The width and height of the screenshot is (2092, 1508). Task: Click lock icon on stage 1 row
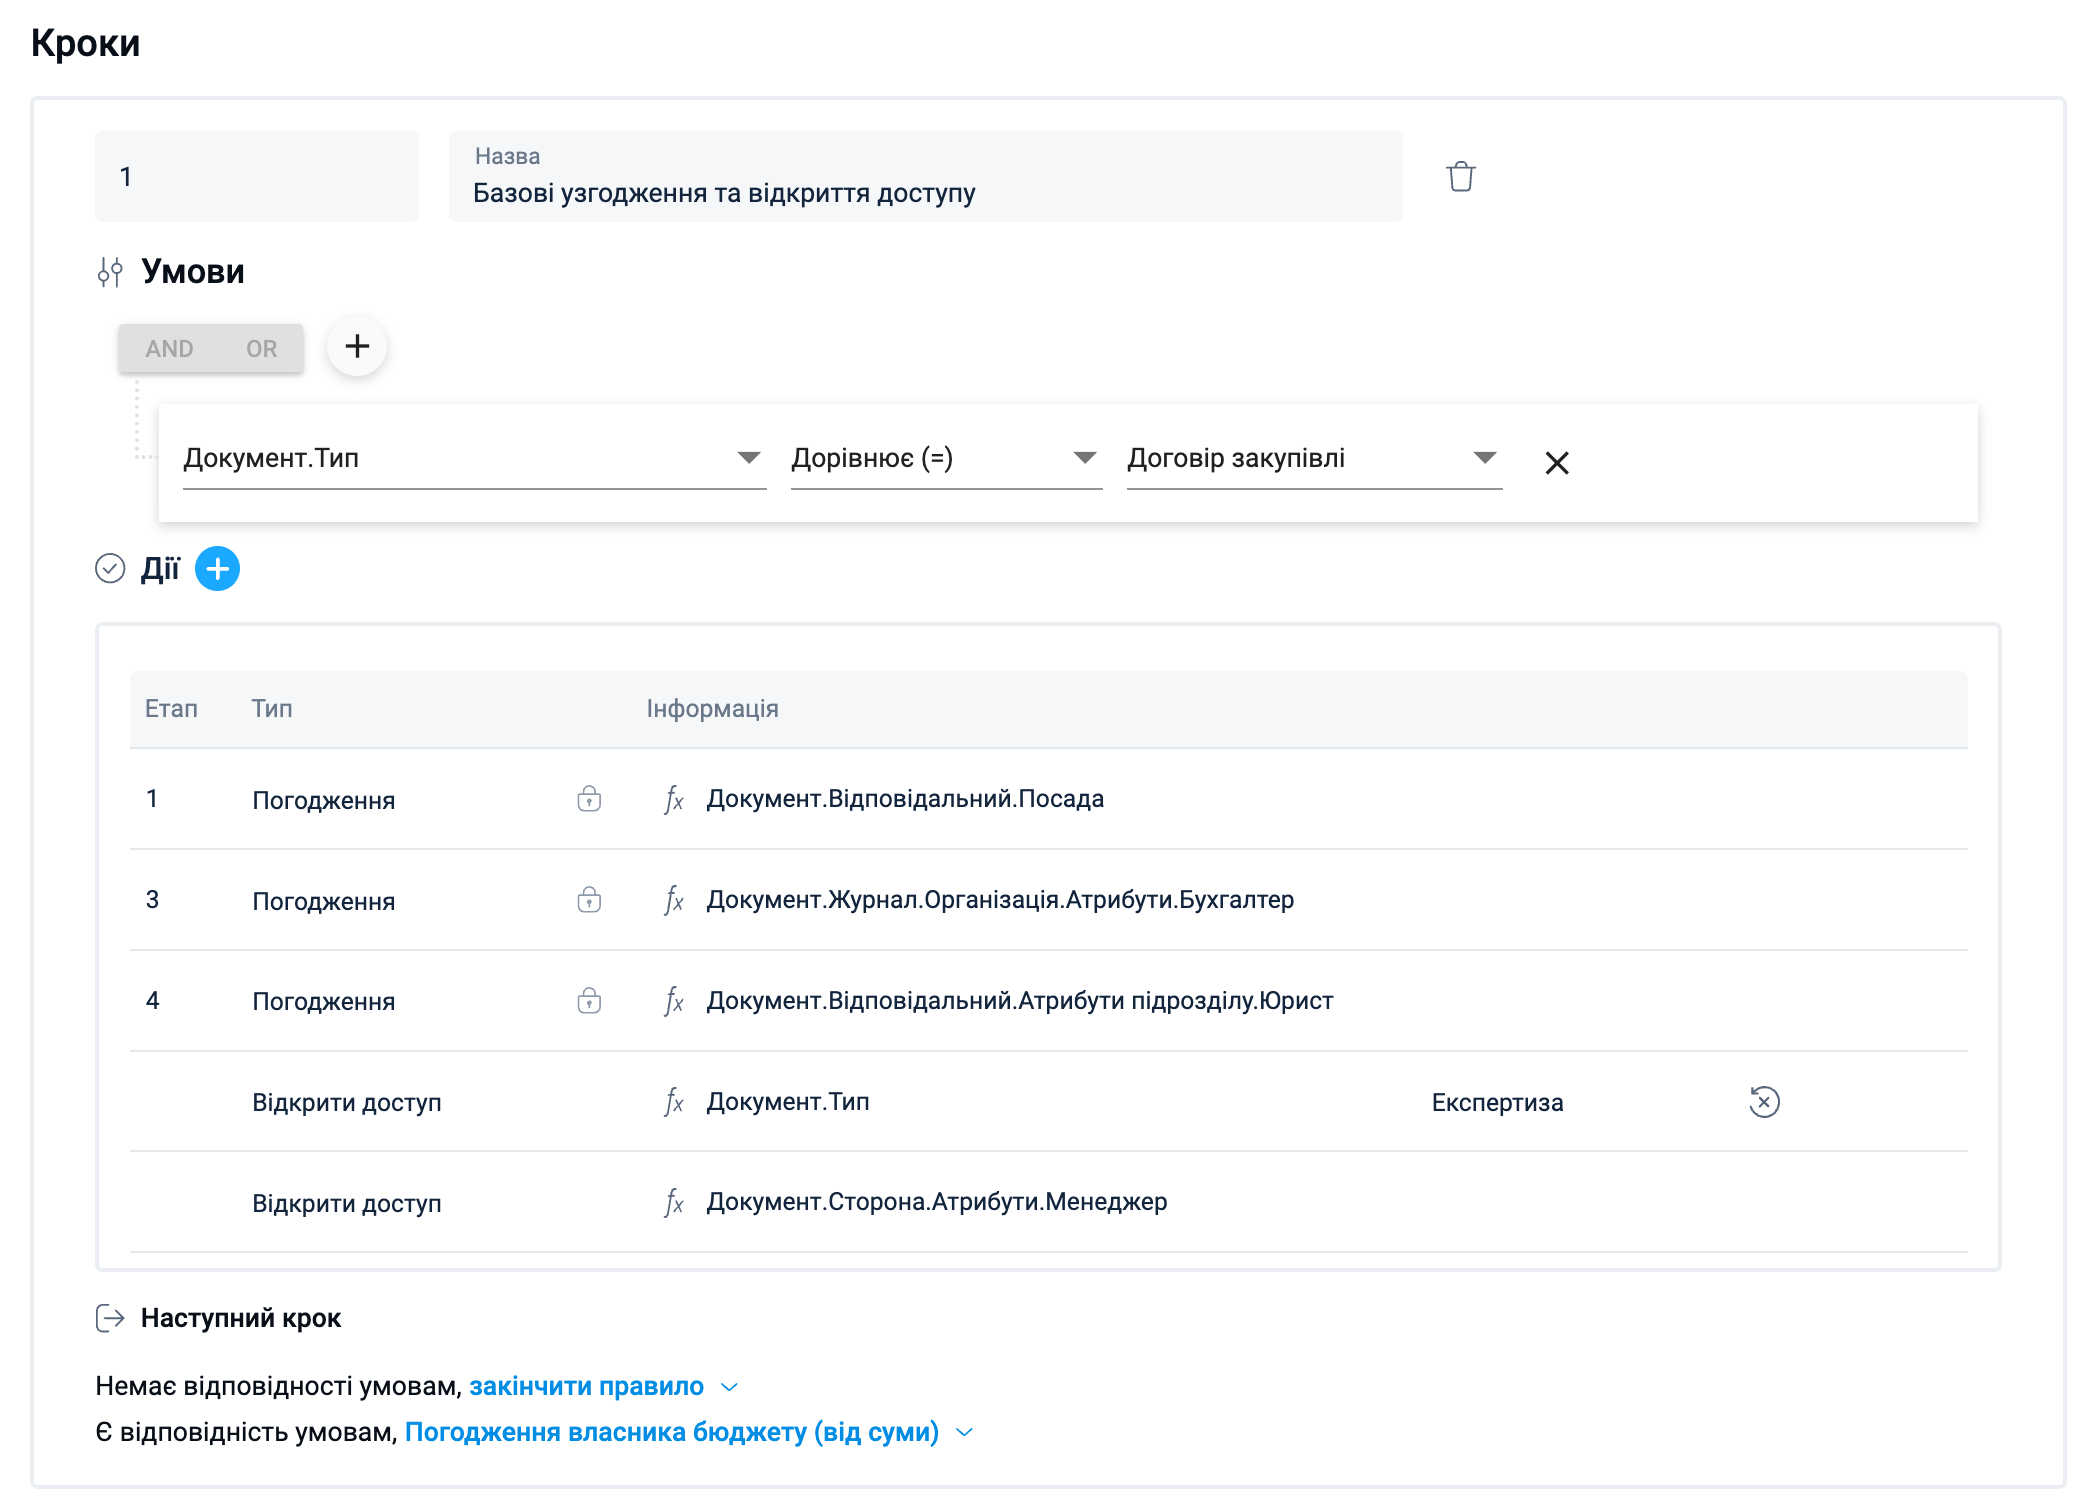tap(589, 799)
